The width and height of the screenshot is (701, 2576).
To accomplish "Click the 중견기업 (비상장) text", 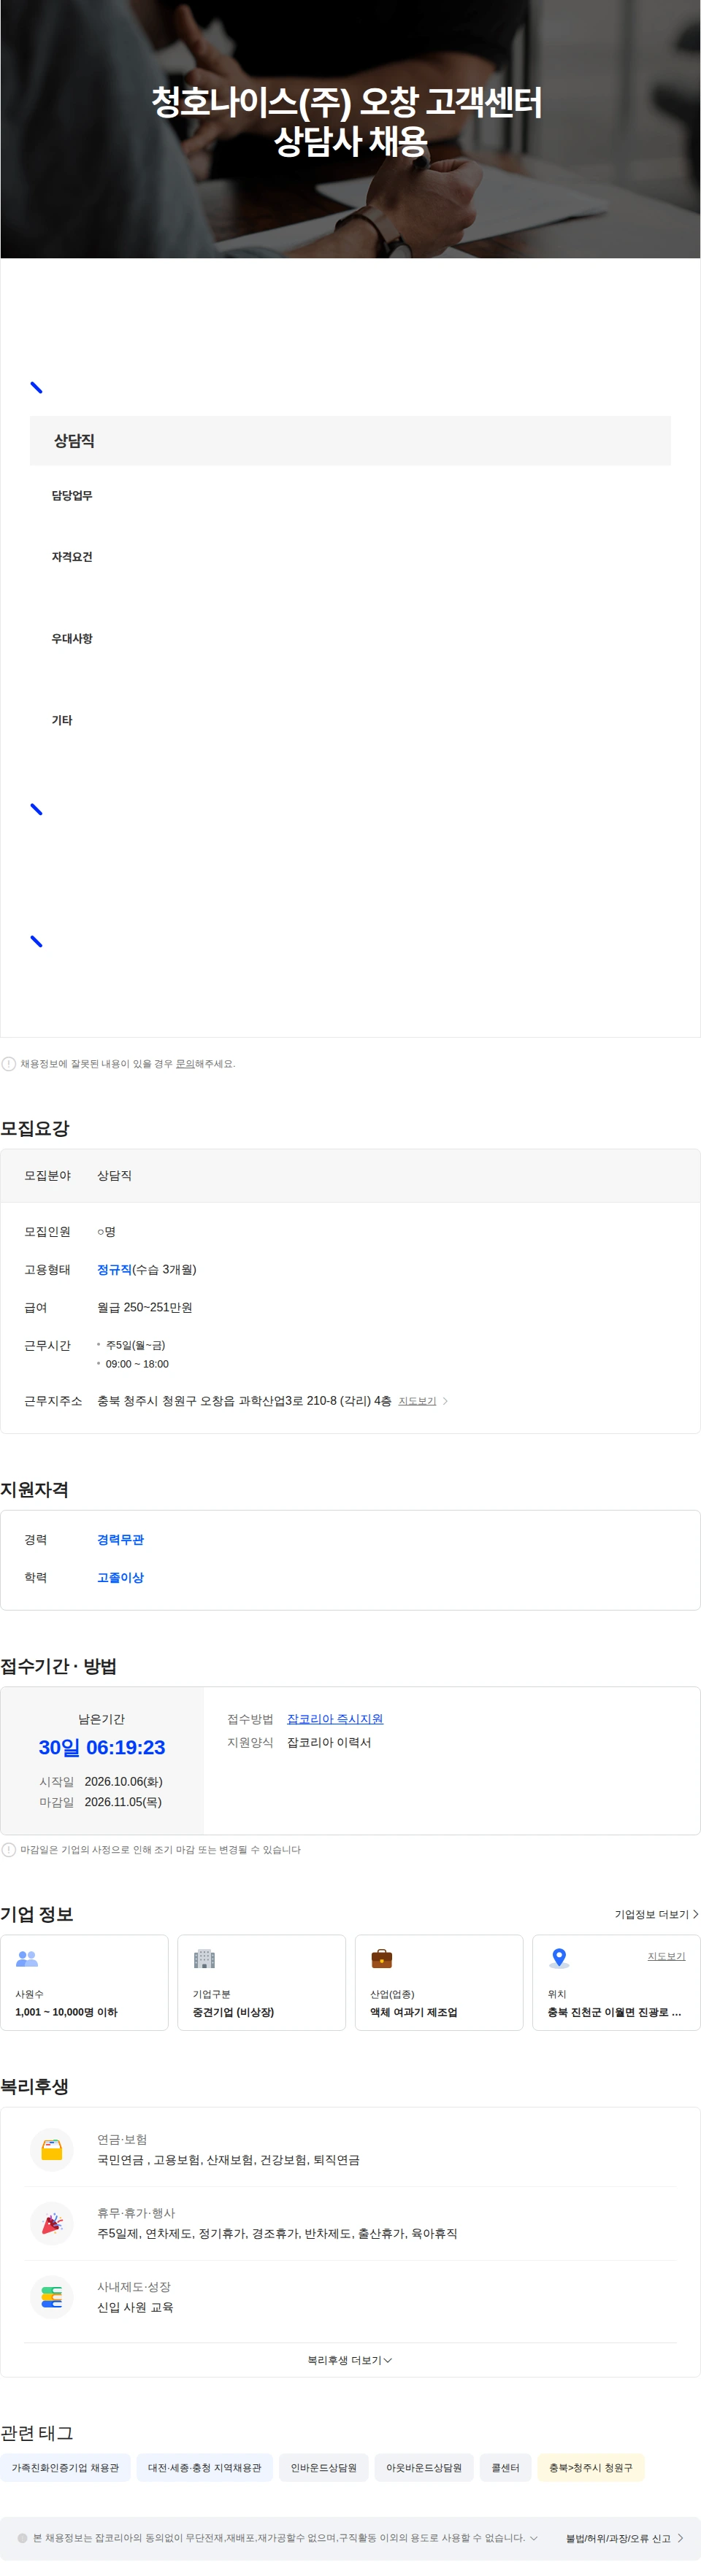I will coord(233,2012).
